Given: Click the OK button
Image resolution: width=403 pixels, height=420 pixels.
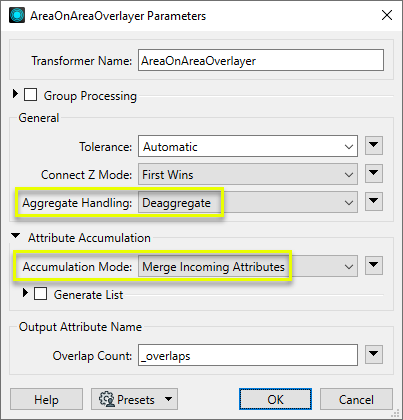Looking at the screenshot, I should [275, 399].
